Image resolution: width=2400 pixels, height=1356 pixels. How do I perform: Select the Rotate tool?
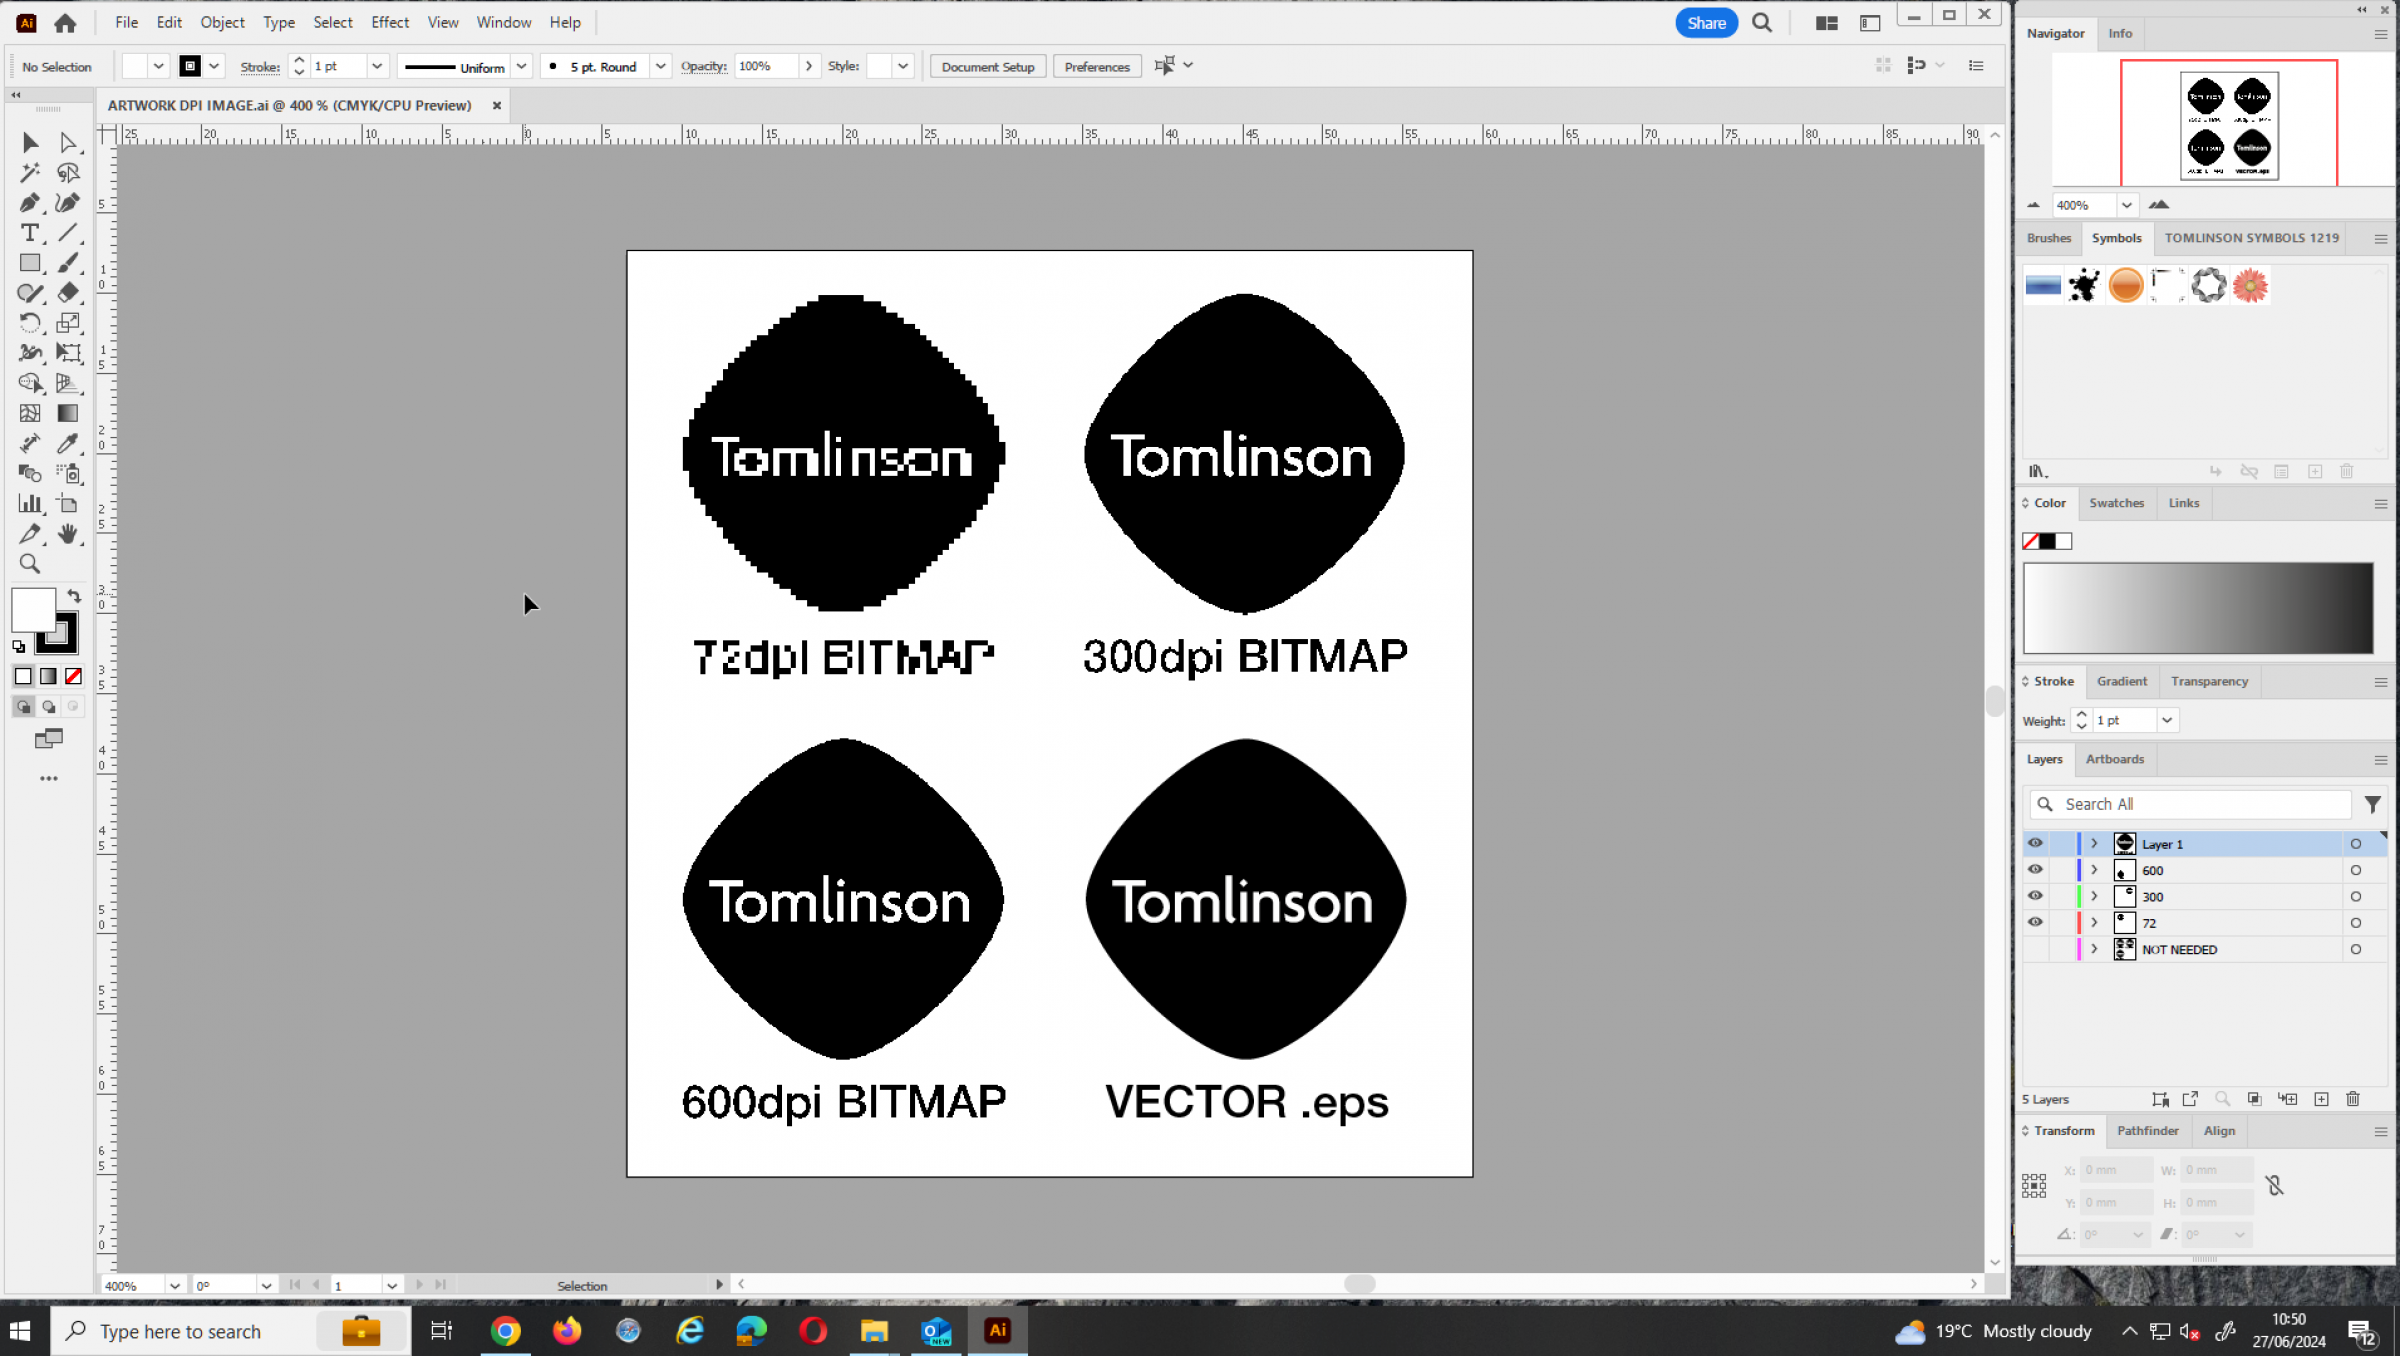tap(30, 323)
